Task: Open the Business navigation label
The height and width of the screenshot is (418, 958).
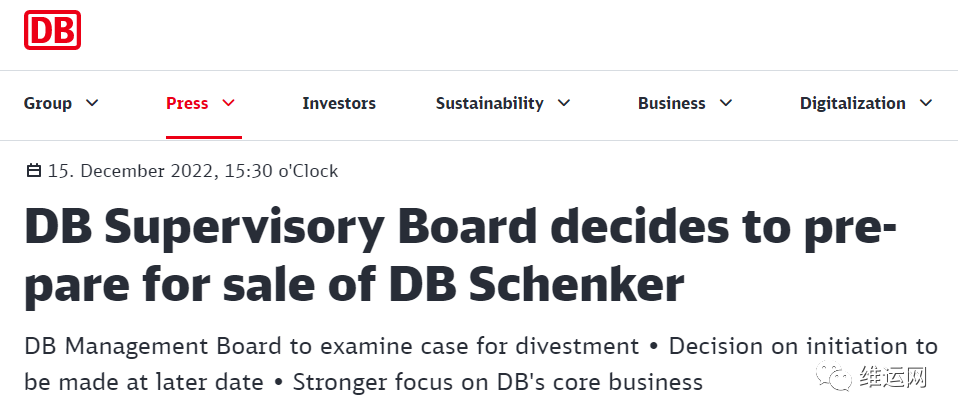Action: [671, 103]
